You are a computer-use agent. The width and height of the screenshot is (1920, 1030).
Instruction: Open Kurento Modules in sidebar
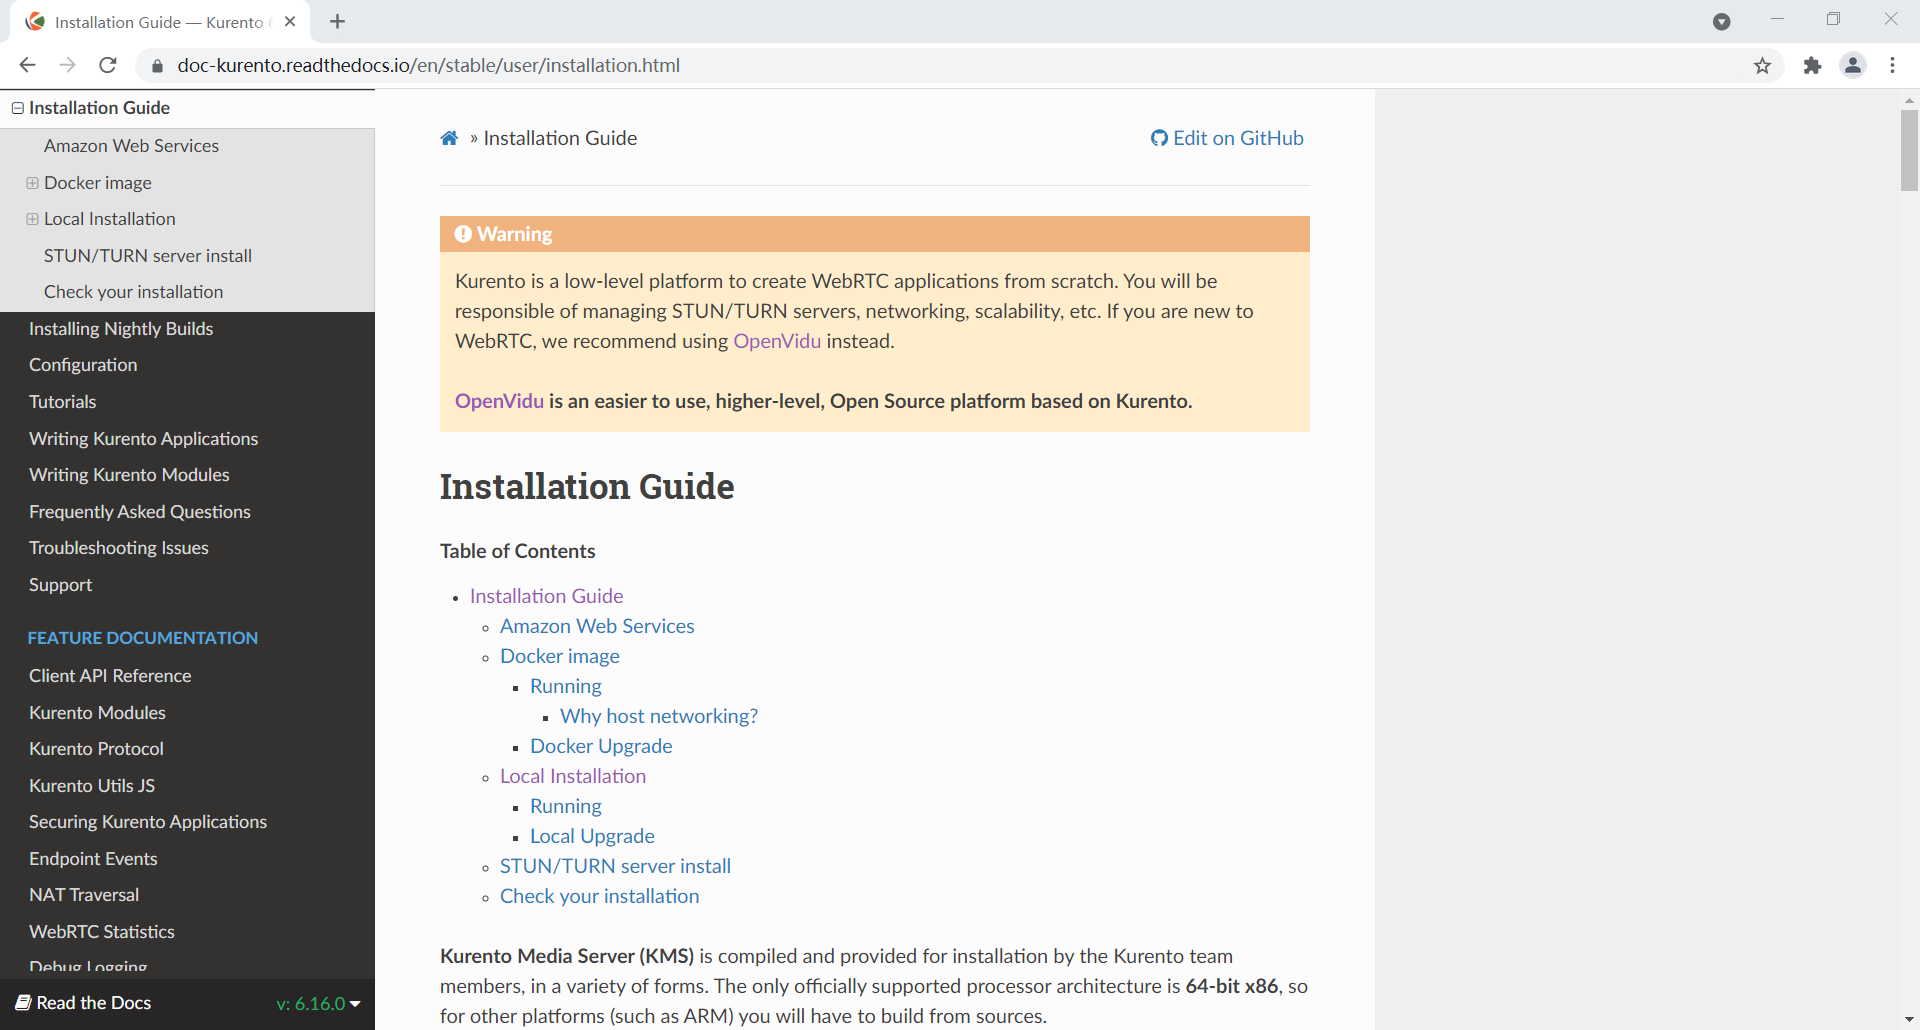tap(97, 713)
